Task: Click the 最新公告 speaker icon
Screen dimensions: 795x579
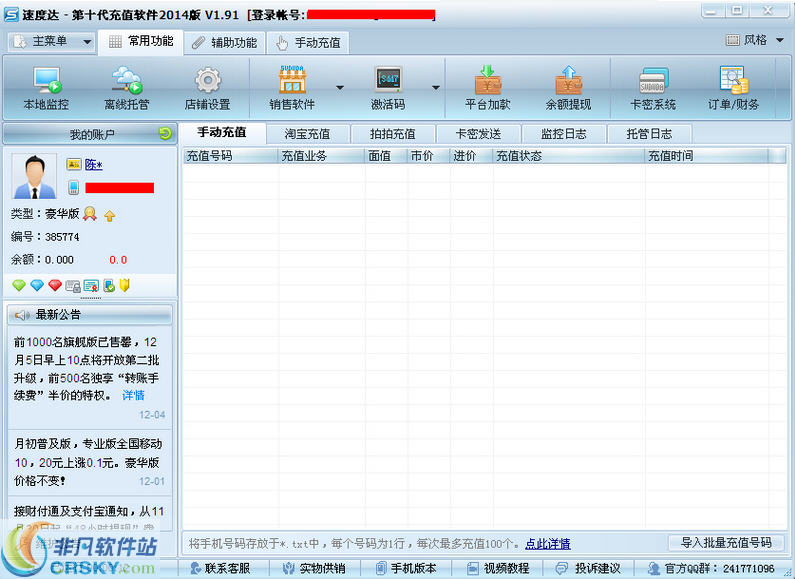Action: tap(22, 315)
